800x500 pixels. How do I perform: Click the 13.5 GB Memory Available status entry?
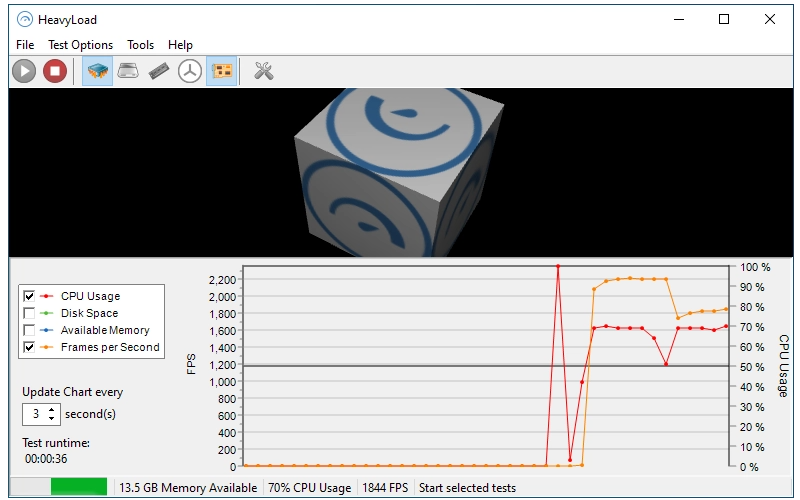(188, 488)
